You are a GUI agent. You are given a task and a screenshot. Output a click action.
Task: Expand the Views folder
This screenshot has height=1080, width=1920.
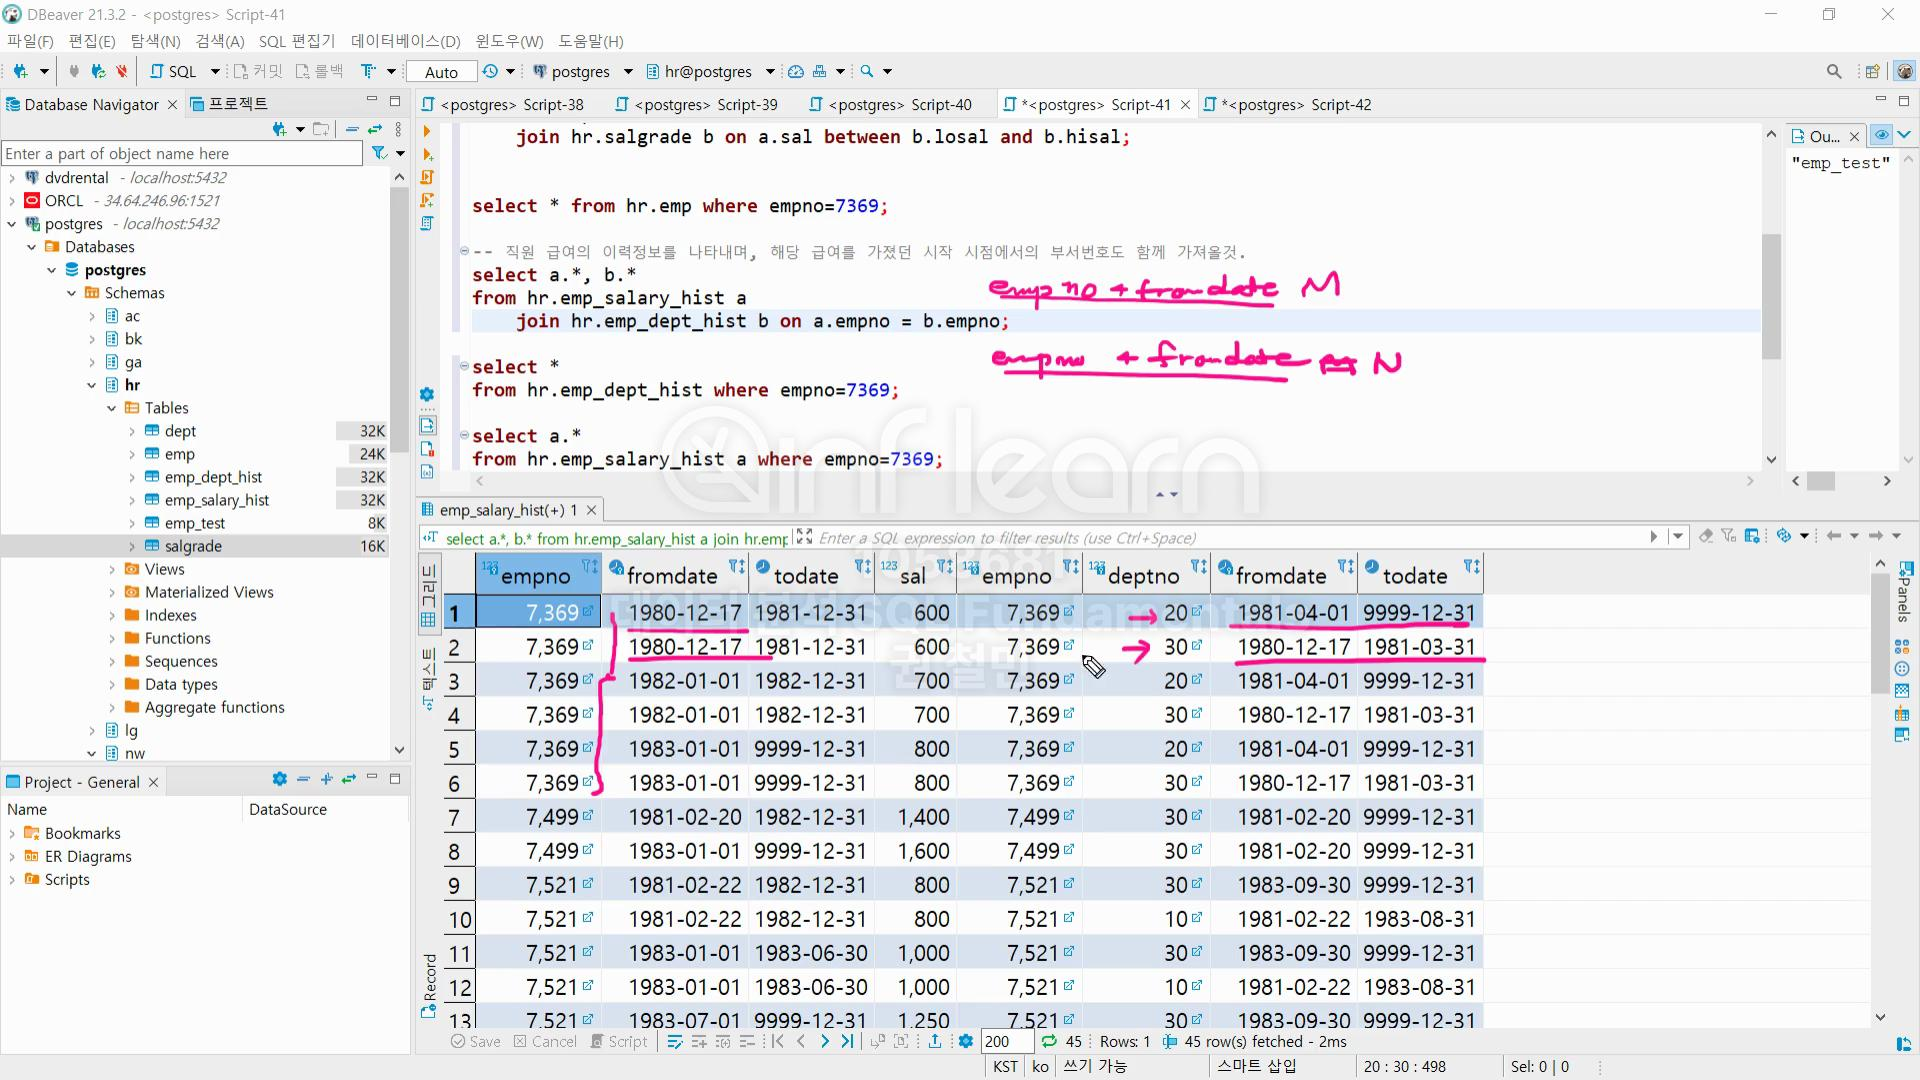(x=112, y=569)
